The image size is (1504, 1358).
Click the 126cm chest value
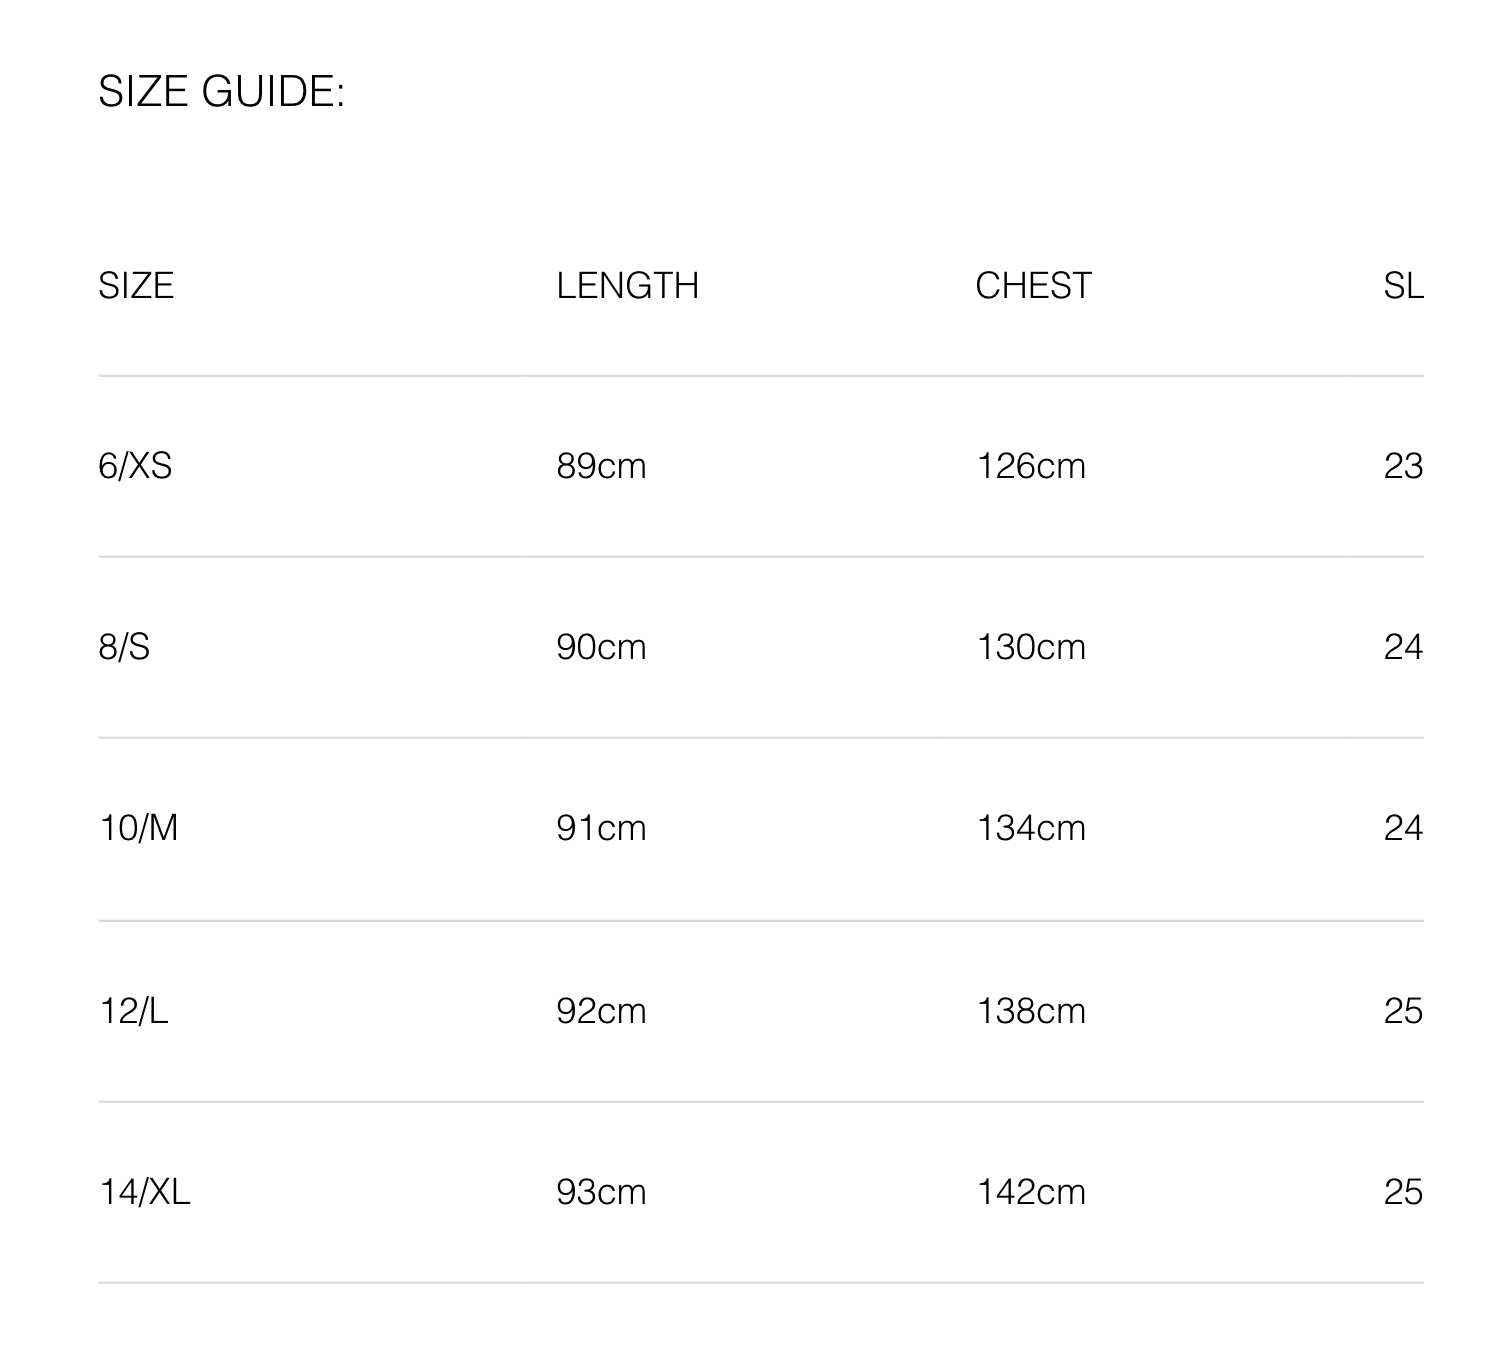(1031, 466)
